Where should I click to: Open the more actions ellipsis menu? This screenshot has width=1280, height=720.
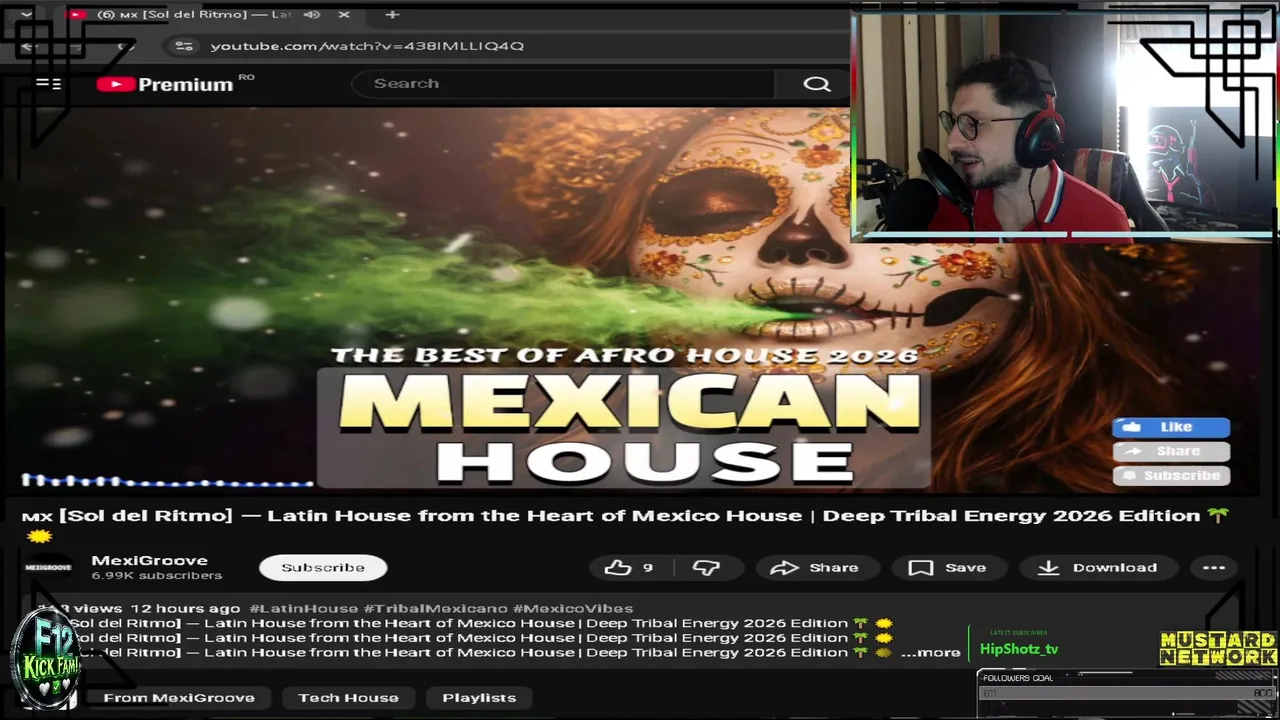(x=1214, y=568)
